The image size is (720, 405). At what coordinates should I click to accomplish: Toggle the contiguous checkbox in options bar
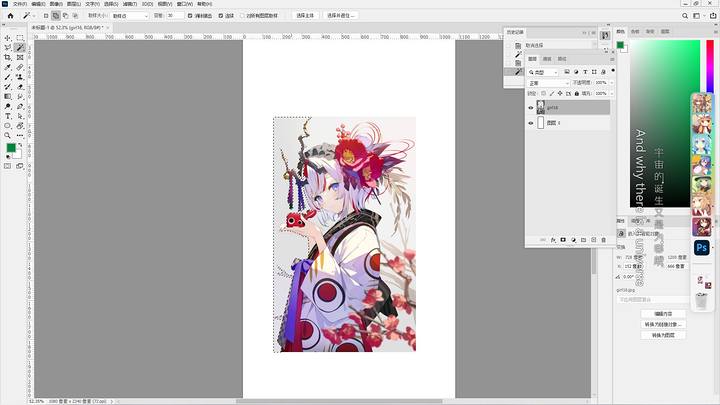pos(220,16)
